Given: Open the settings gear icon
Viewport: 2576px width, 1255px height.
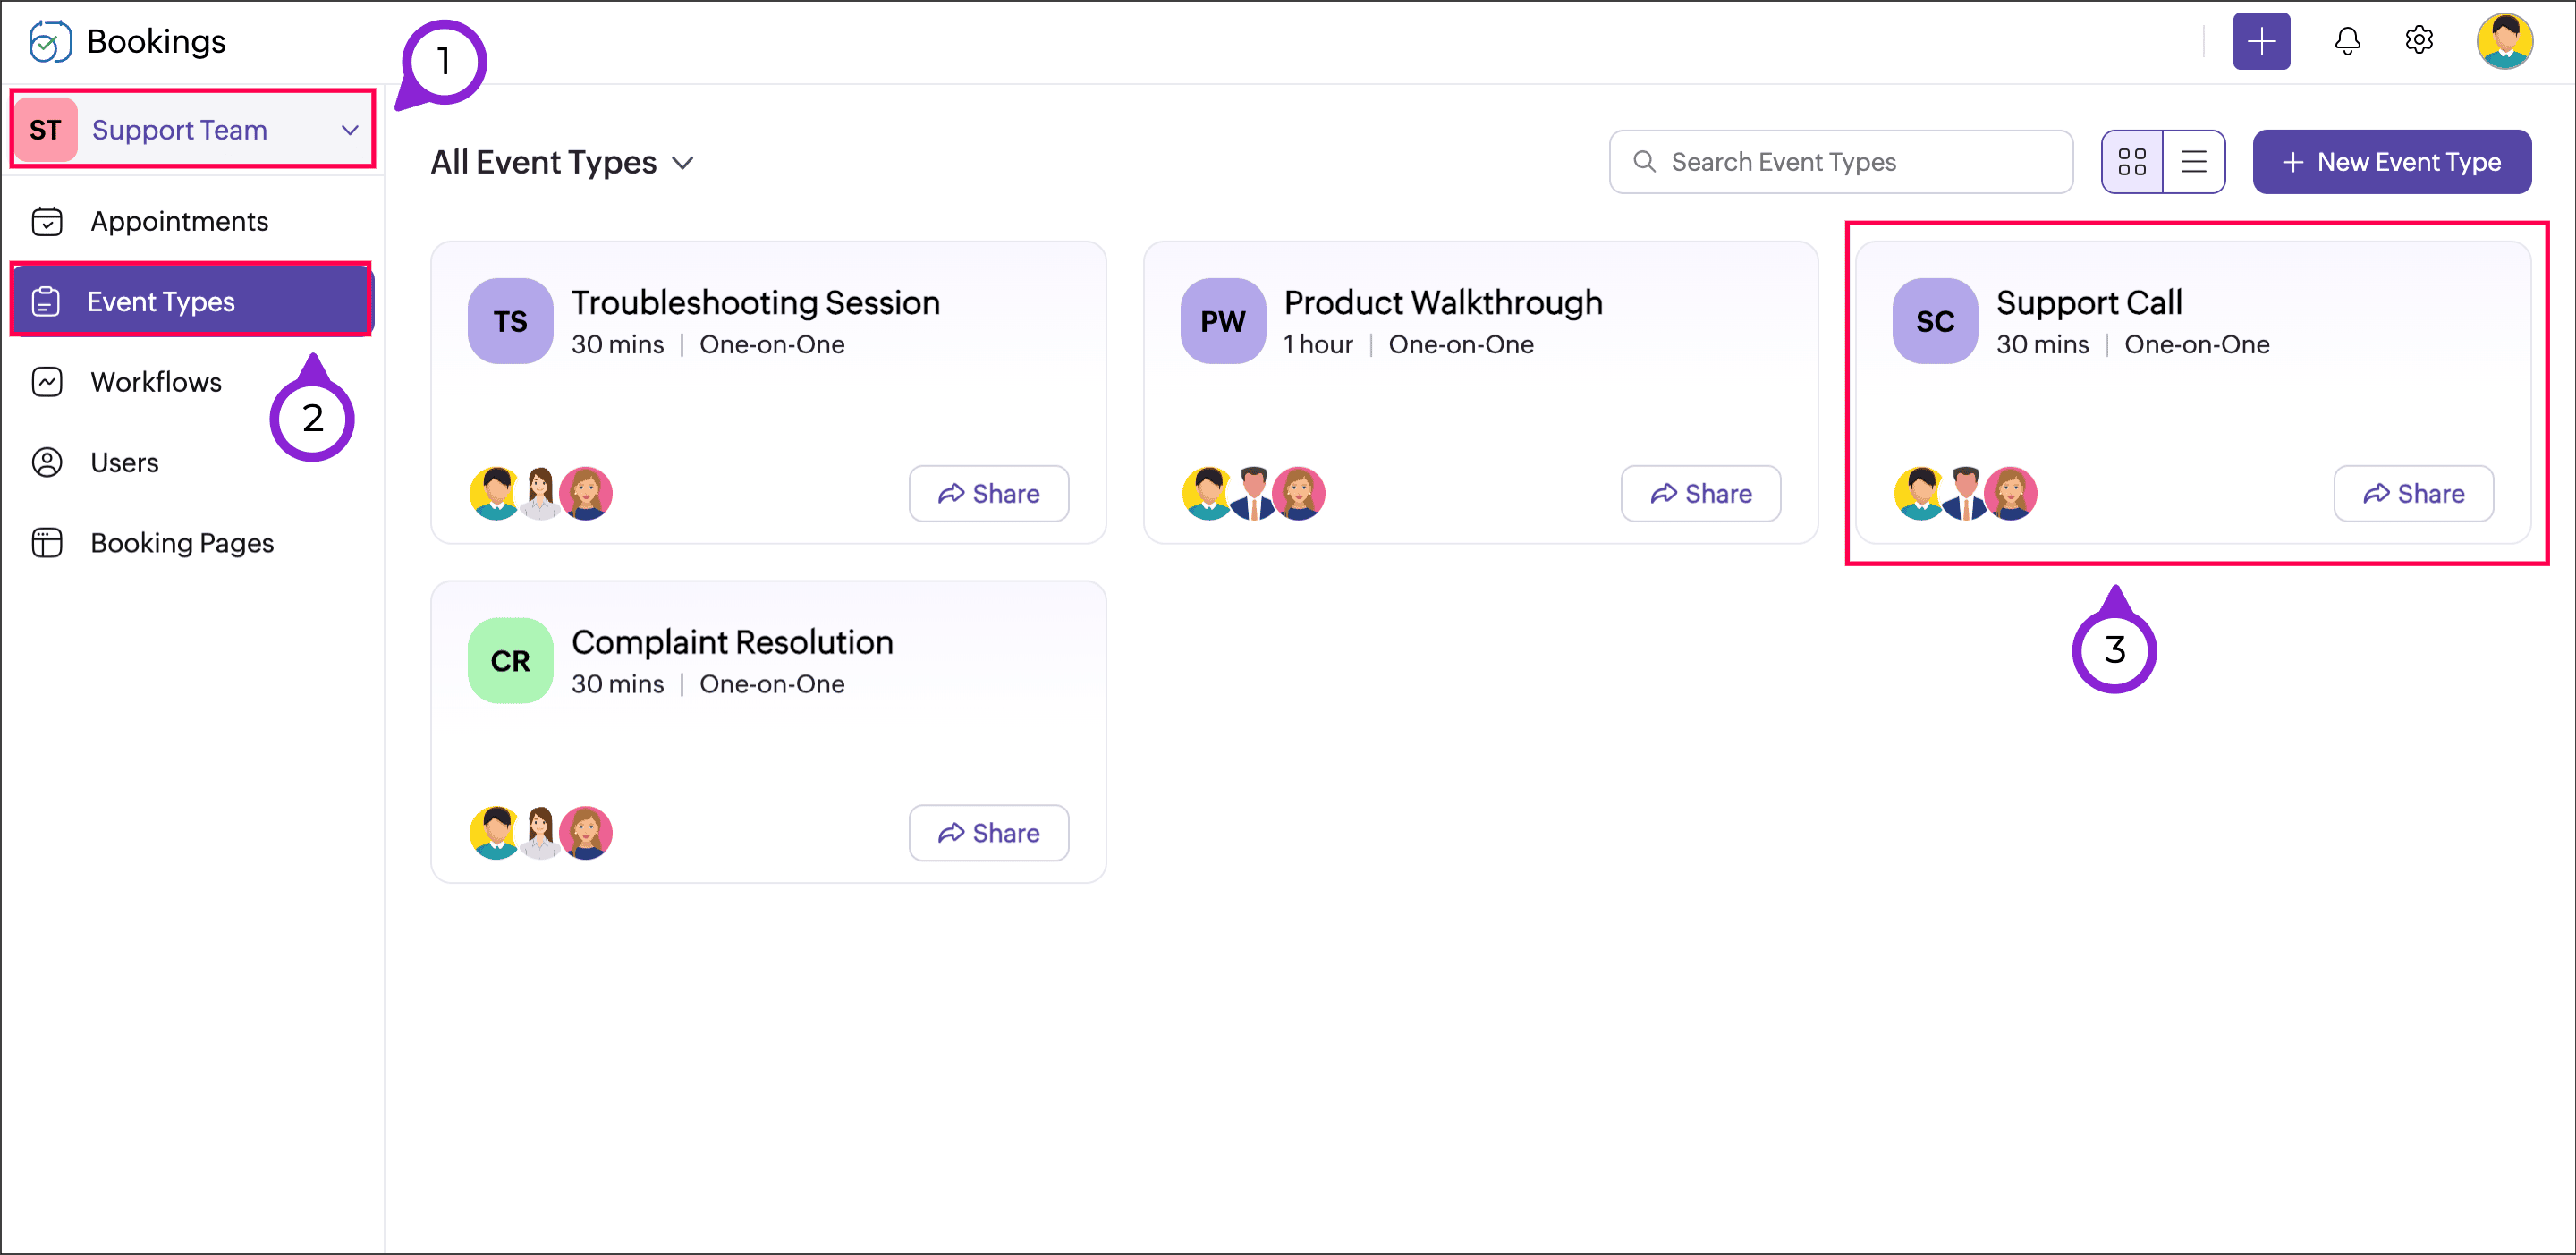Looking at the screenshot, I should [x=2418, y=41].
